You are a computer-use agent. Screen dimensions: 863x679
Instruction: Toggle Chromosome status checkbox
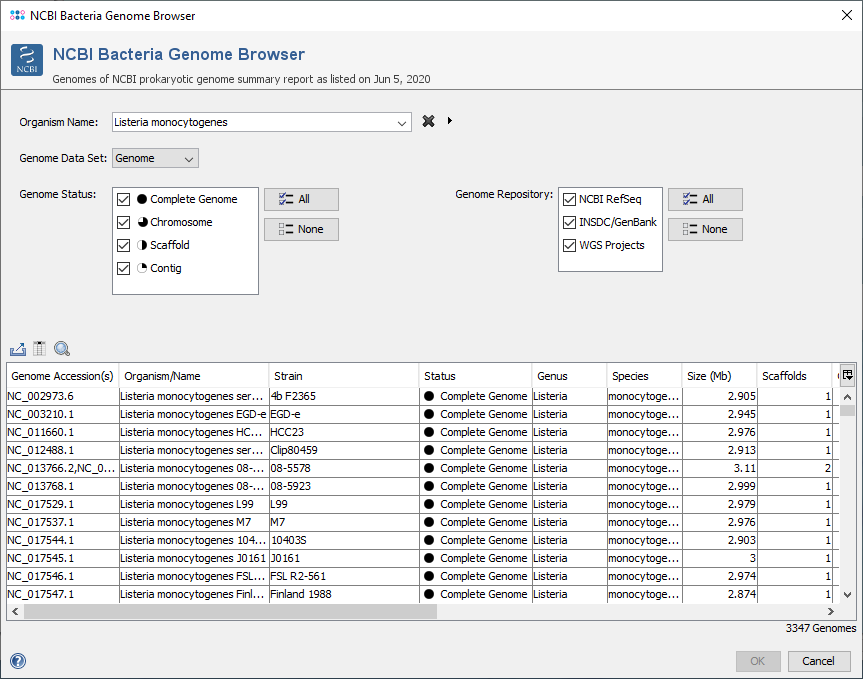pos(123,222)
